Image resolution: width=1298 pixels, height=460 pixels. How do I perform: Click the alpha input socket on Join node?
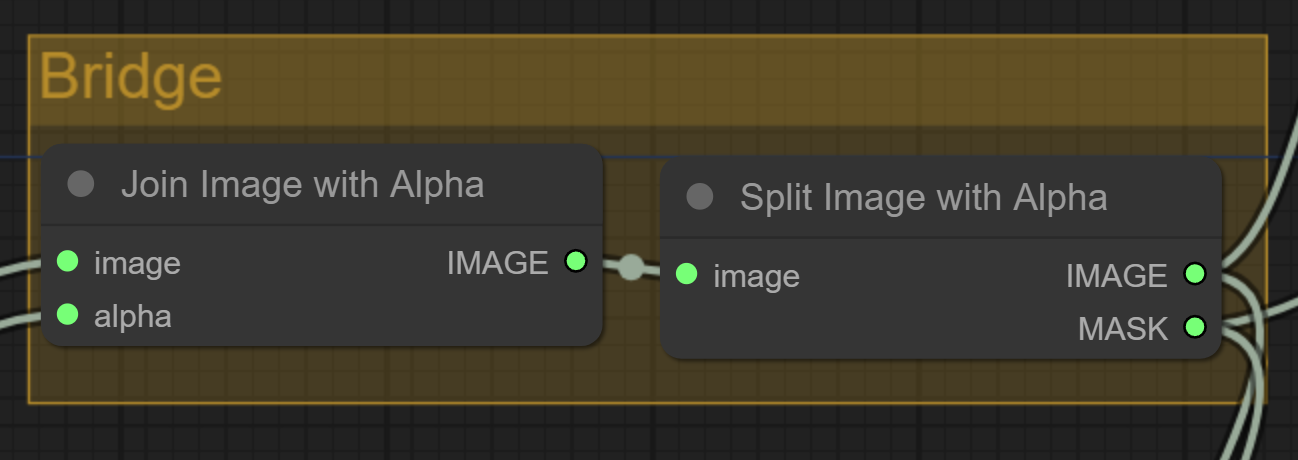tap(67, 315)
